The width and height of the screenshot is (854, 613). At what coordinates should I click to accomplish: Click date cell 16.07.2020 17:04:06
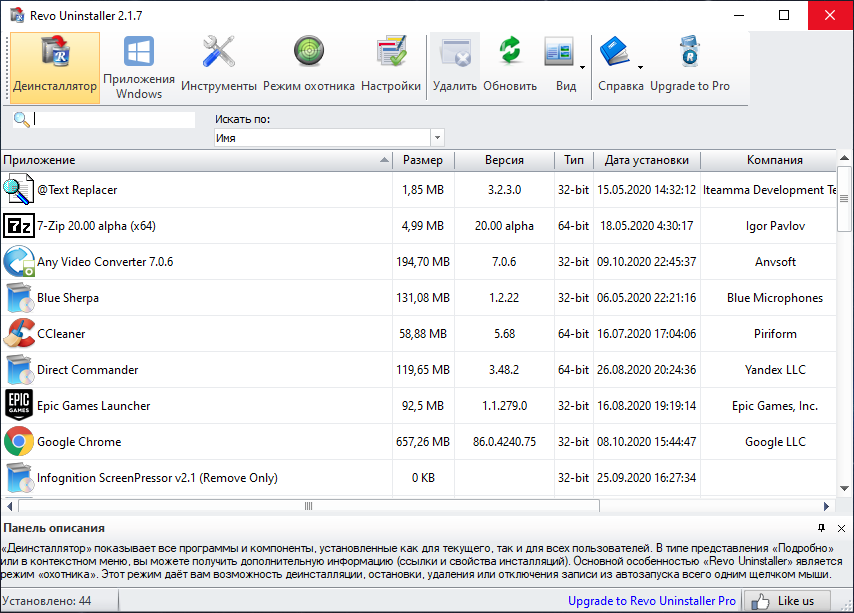point(646,334)
